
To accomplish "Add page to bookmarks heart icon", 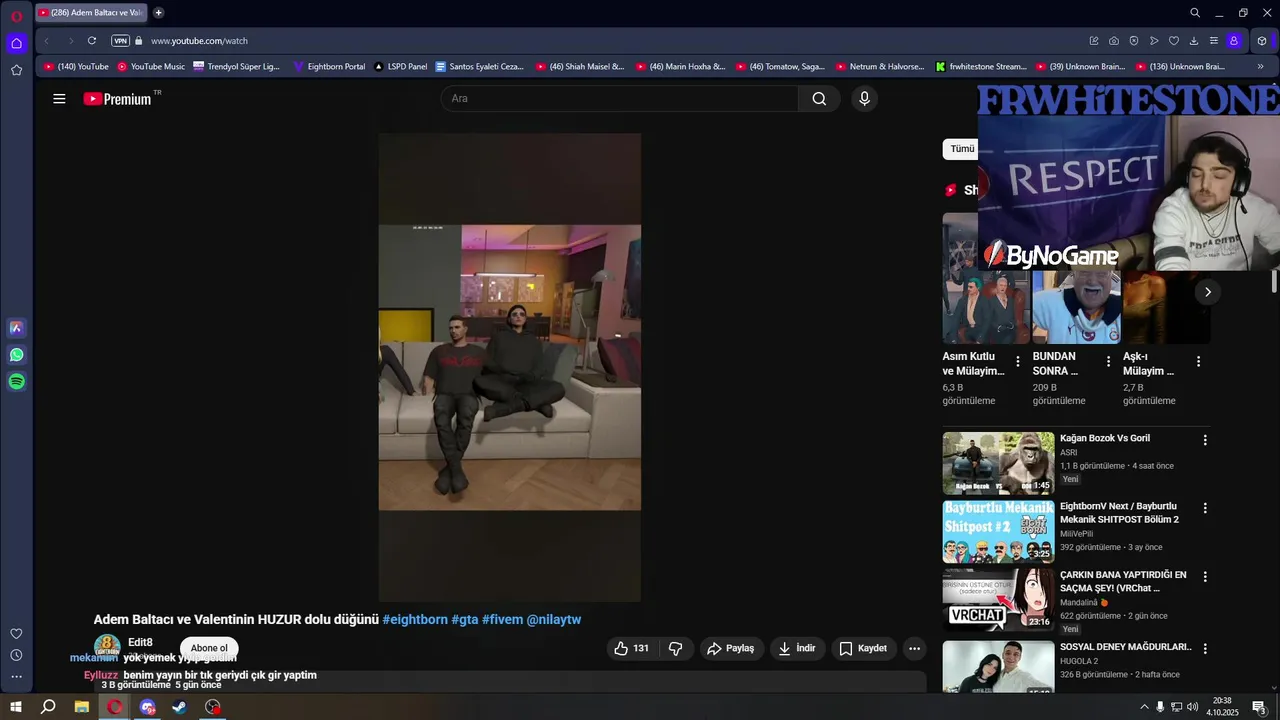I will (x=1174, y=41).
